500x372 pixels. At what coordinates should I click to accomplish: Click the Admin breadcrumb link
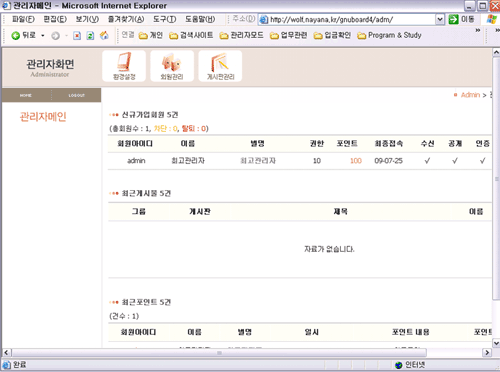pyautogui.click(x=470, y=95)
